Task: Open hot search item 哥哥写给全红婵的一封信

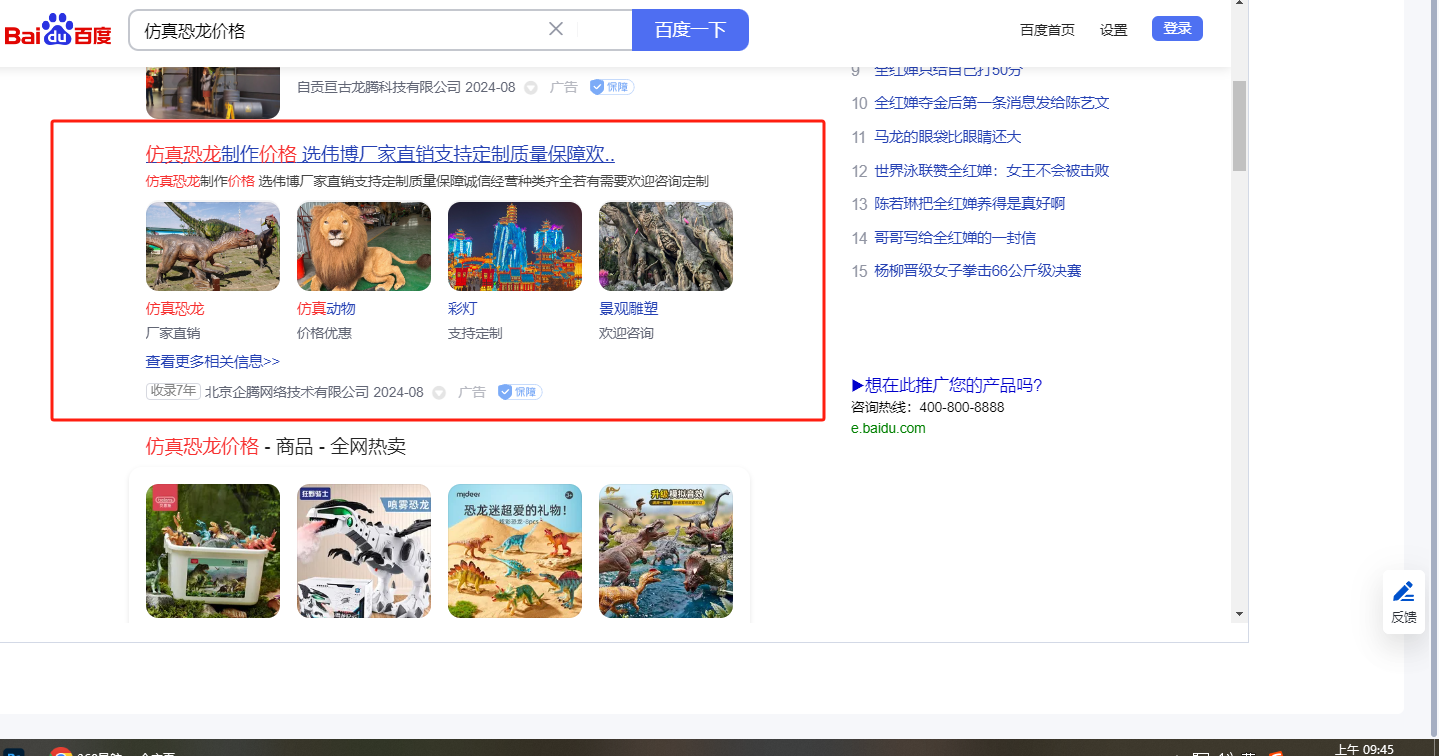Action: pyautogui.click(x=955, y=238)
